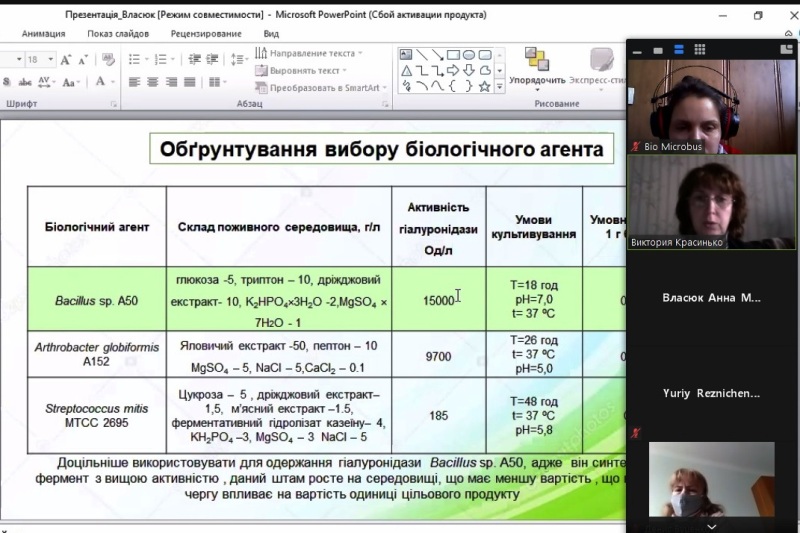Select the curve shape
This screenshot has height=533, width=800.
437,86
